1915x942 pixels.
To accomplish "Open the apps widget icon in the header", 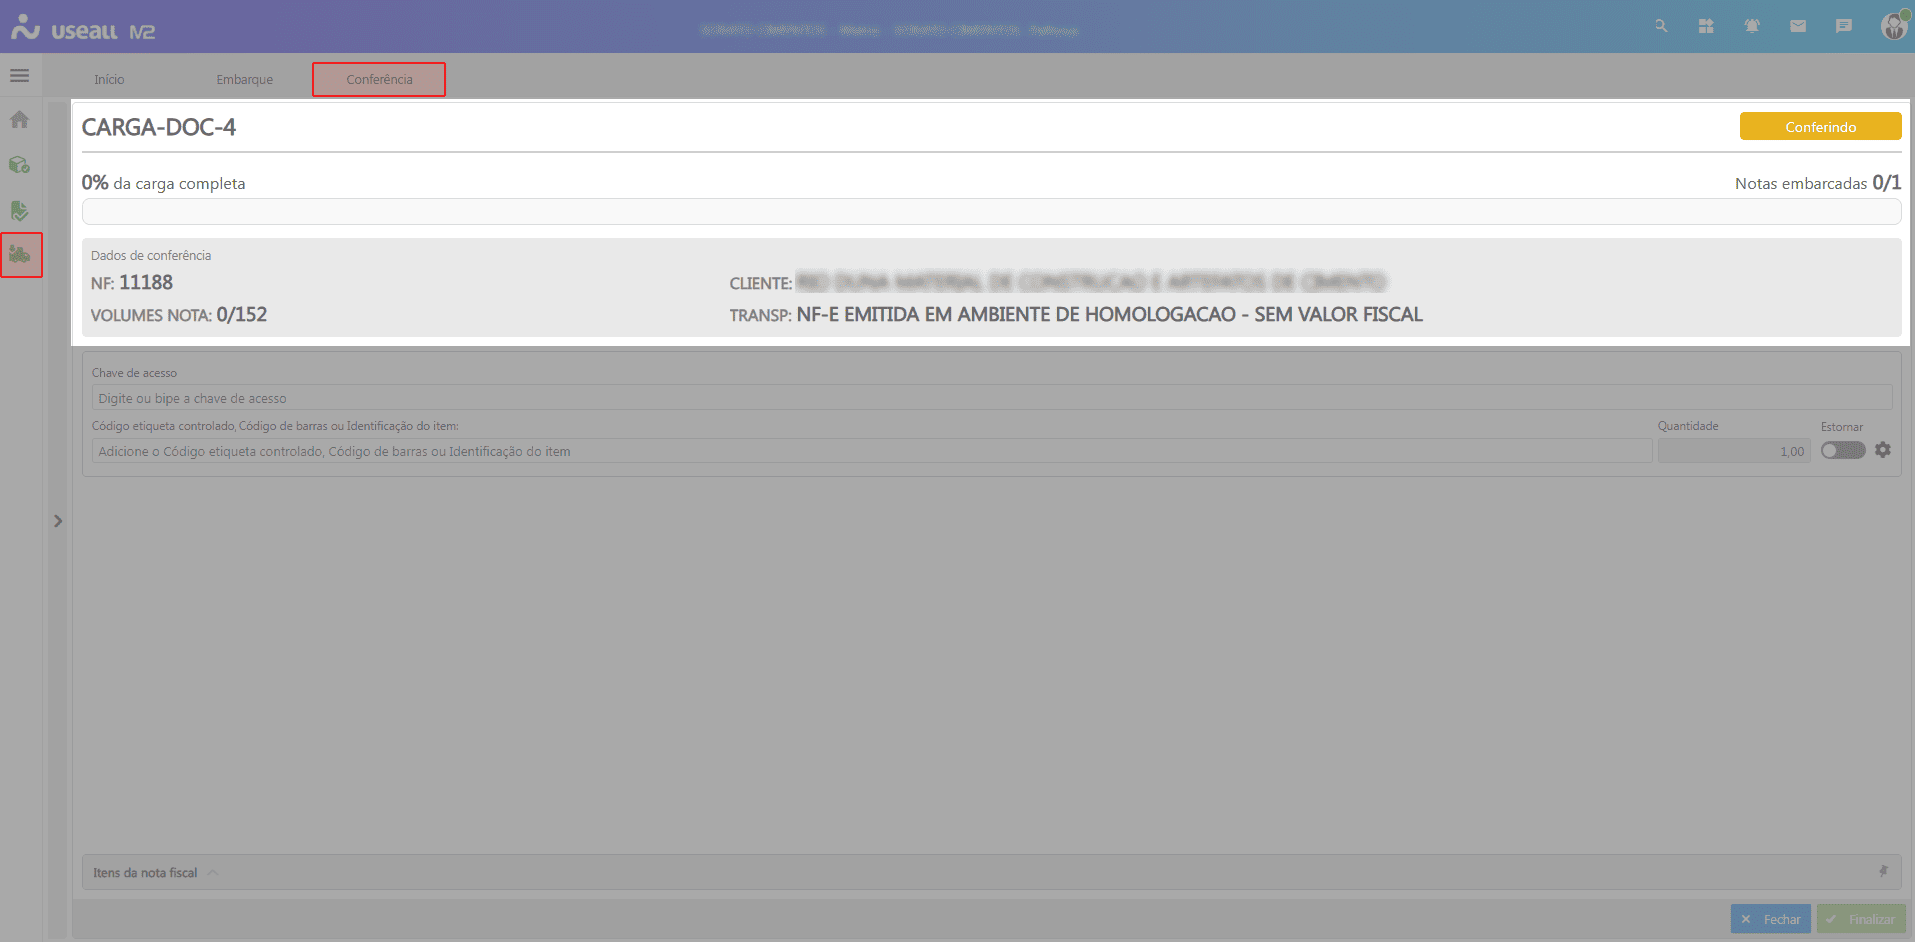I will (1706, 26).
